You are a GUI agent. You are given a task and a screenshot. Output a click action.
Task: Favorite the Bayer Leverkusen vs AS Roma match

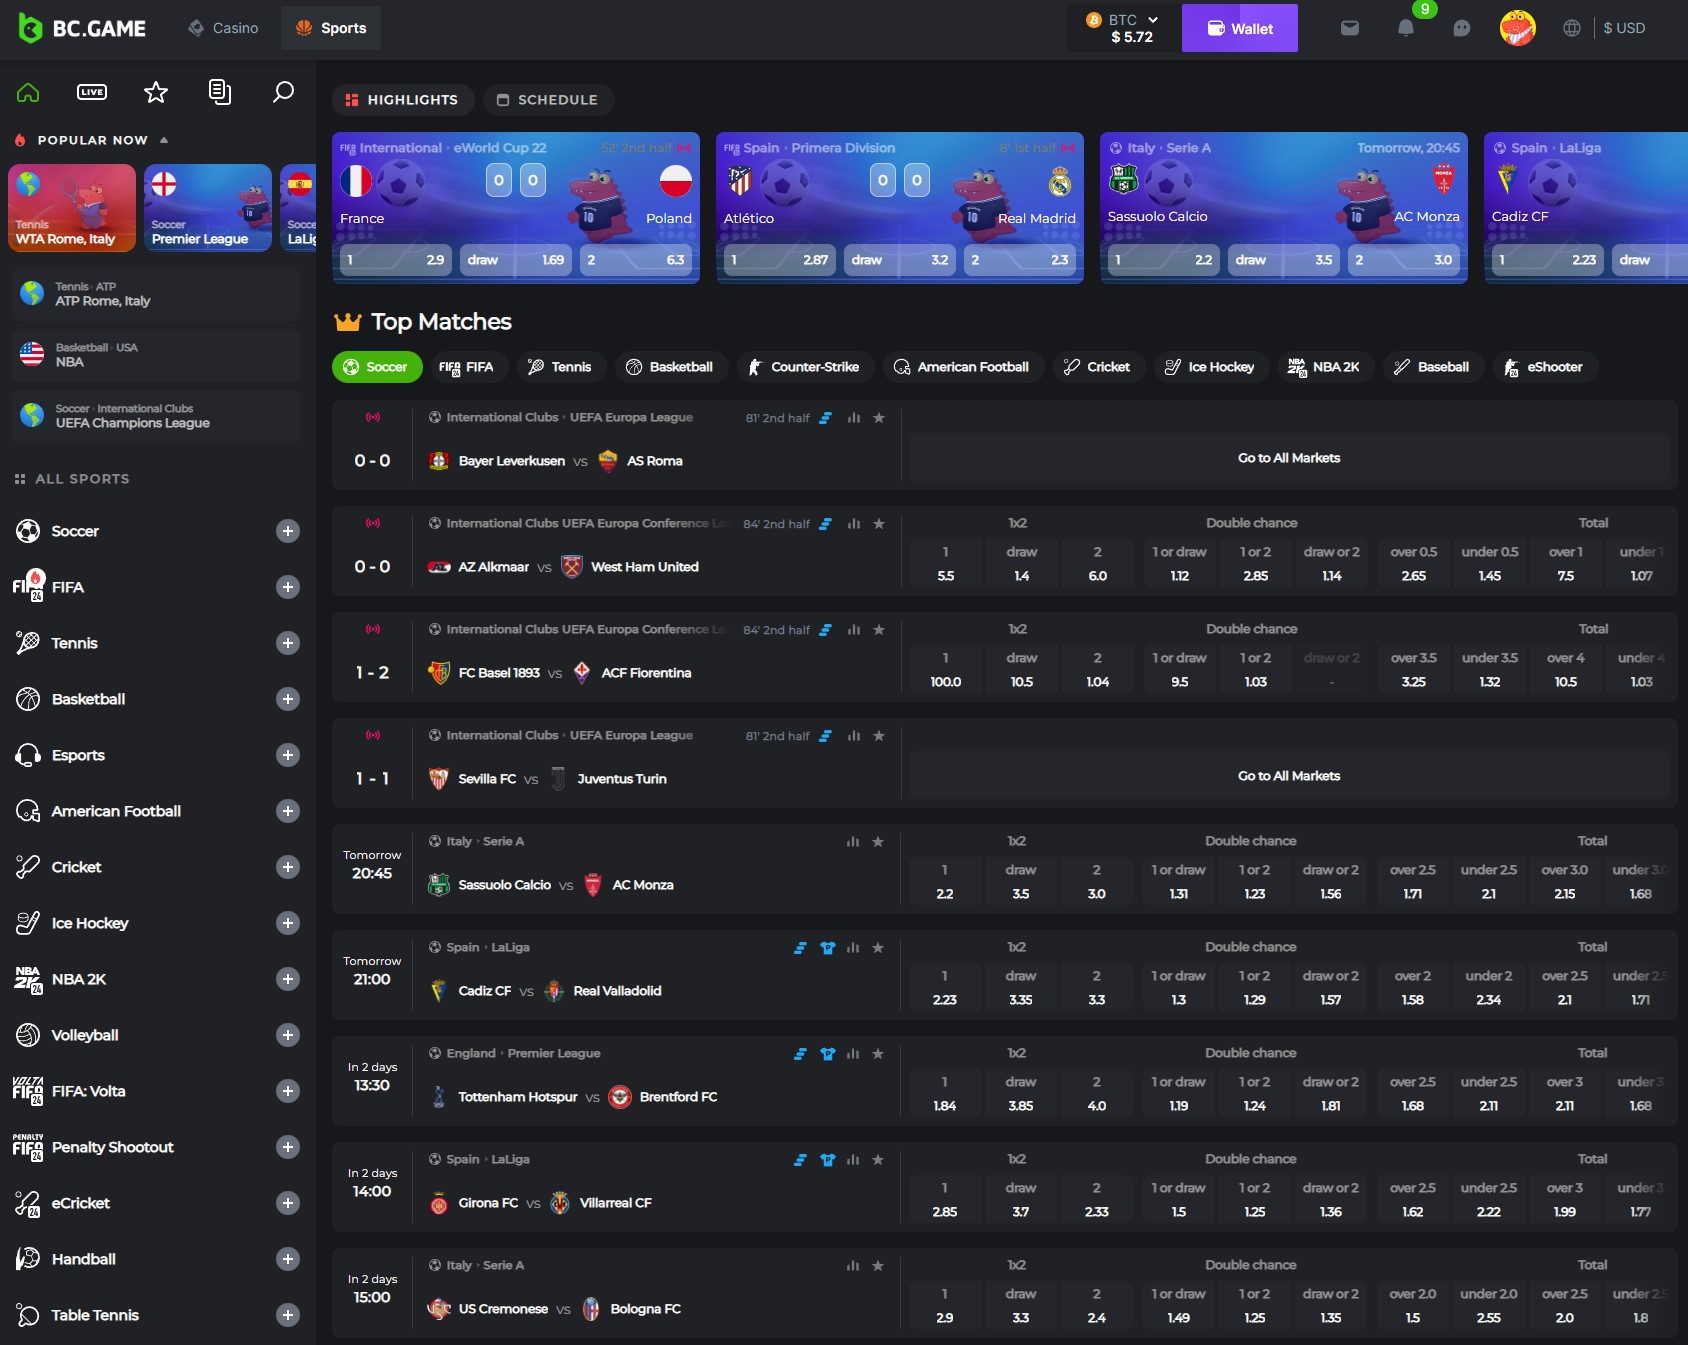(x=879, y=418)
